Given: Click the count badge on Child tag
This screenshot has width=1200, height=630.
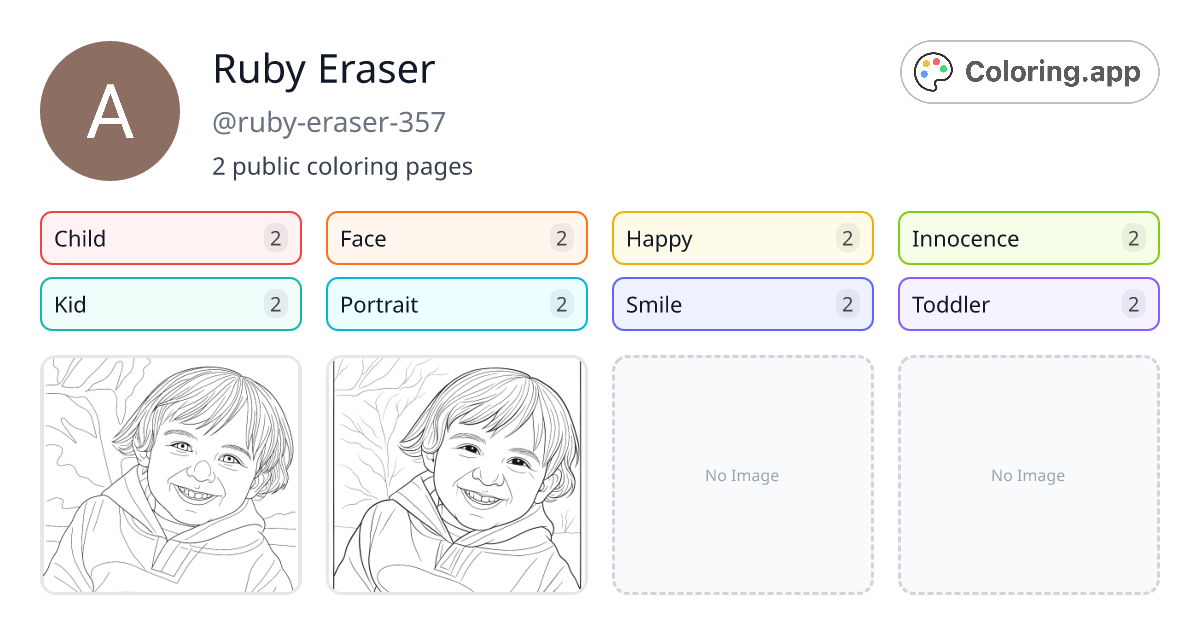Looking at the screenshot, I should coord(276,238).
